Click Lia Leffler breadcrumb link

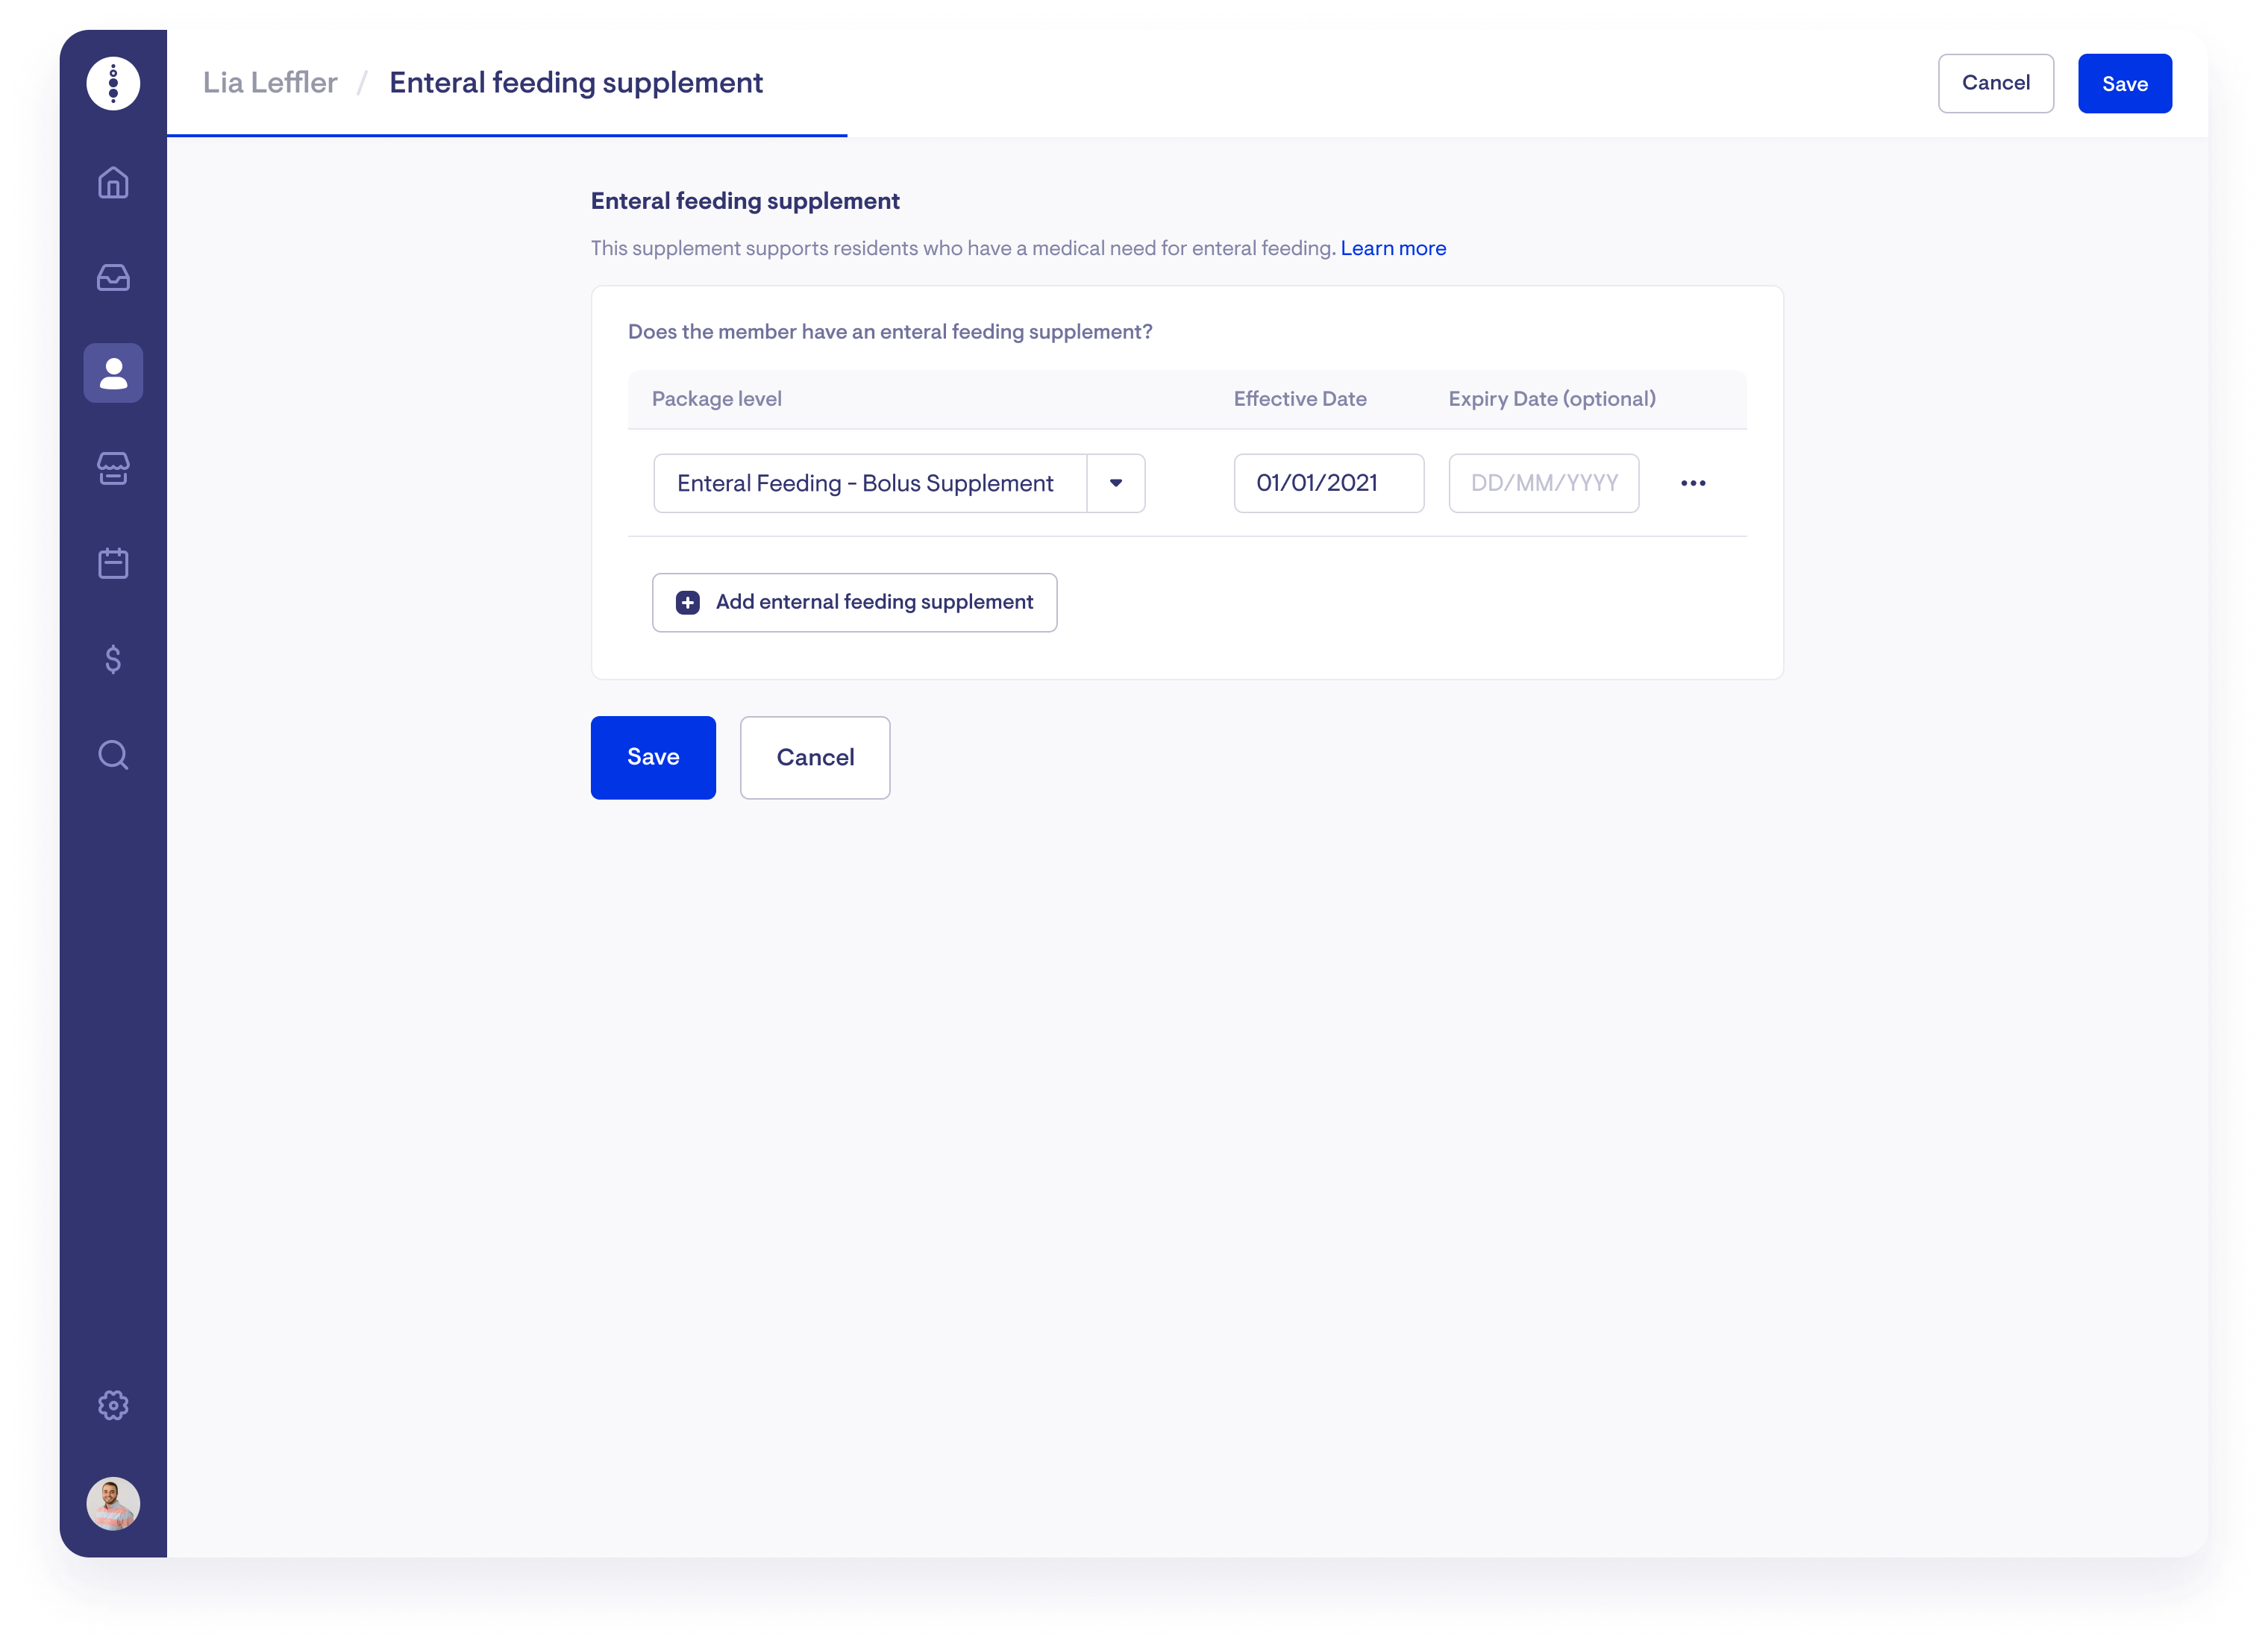point(270,82)
